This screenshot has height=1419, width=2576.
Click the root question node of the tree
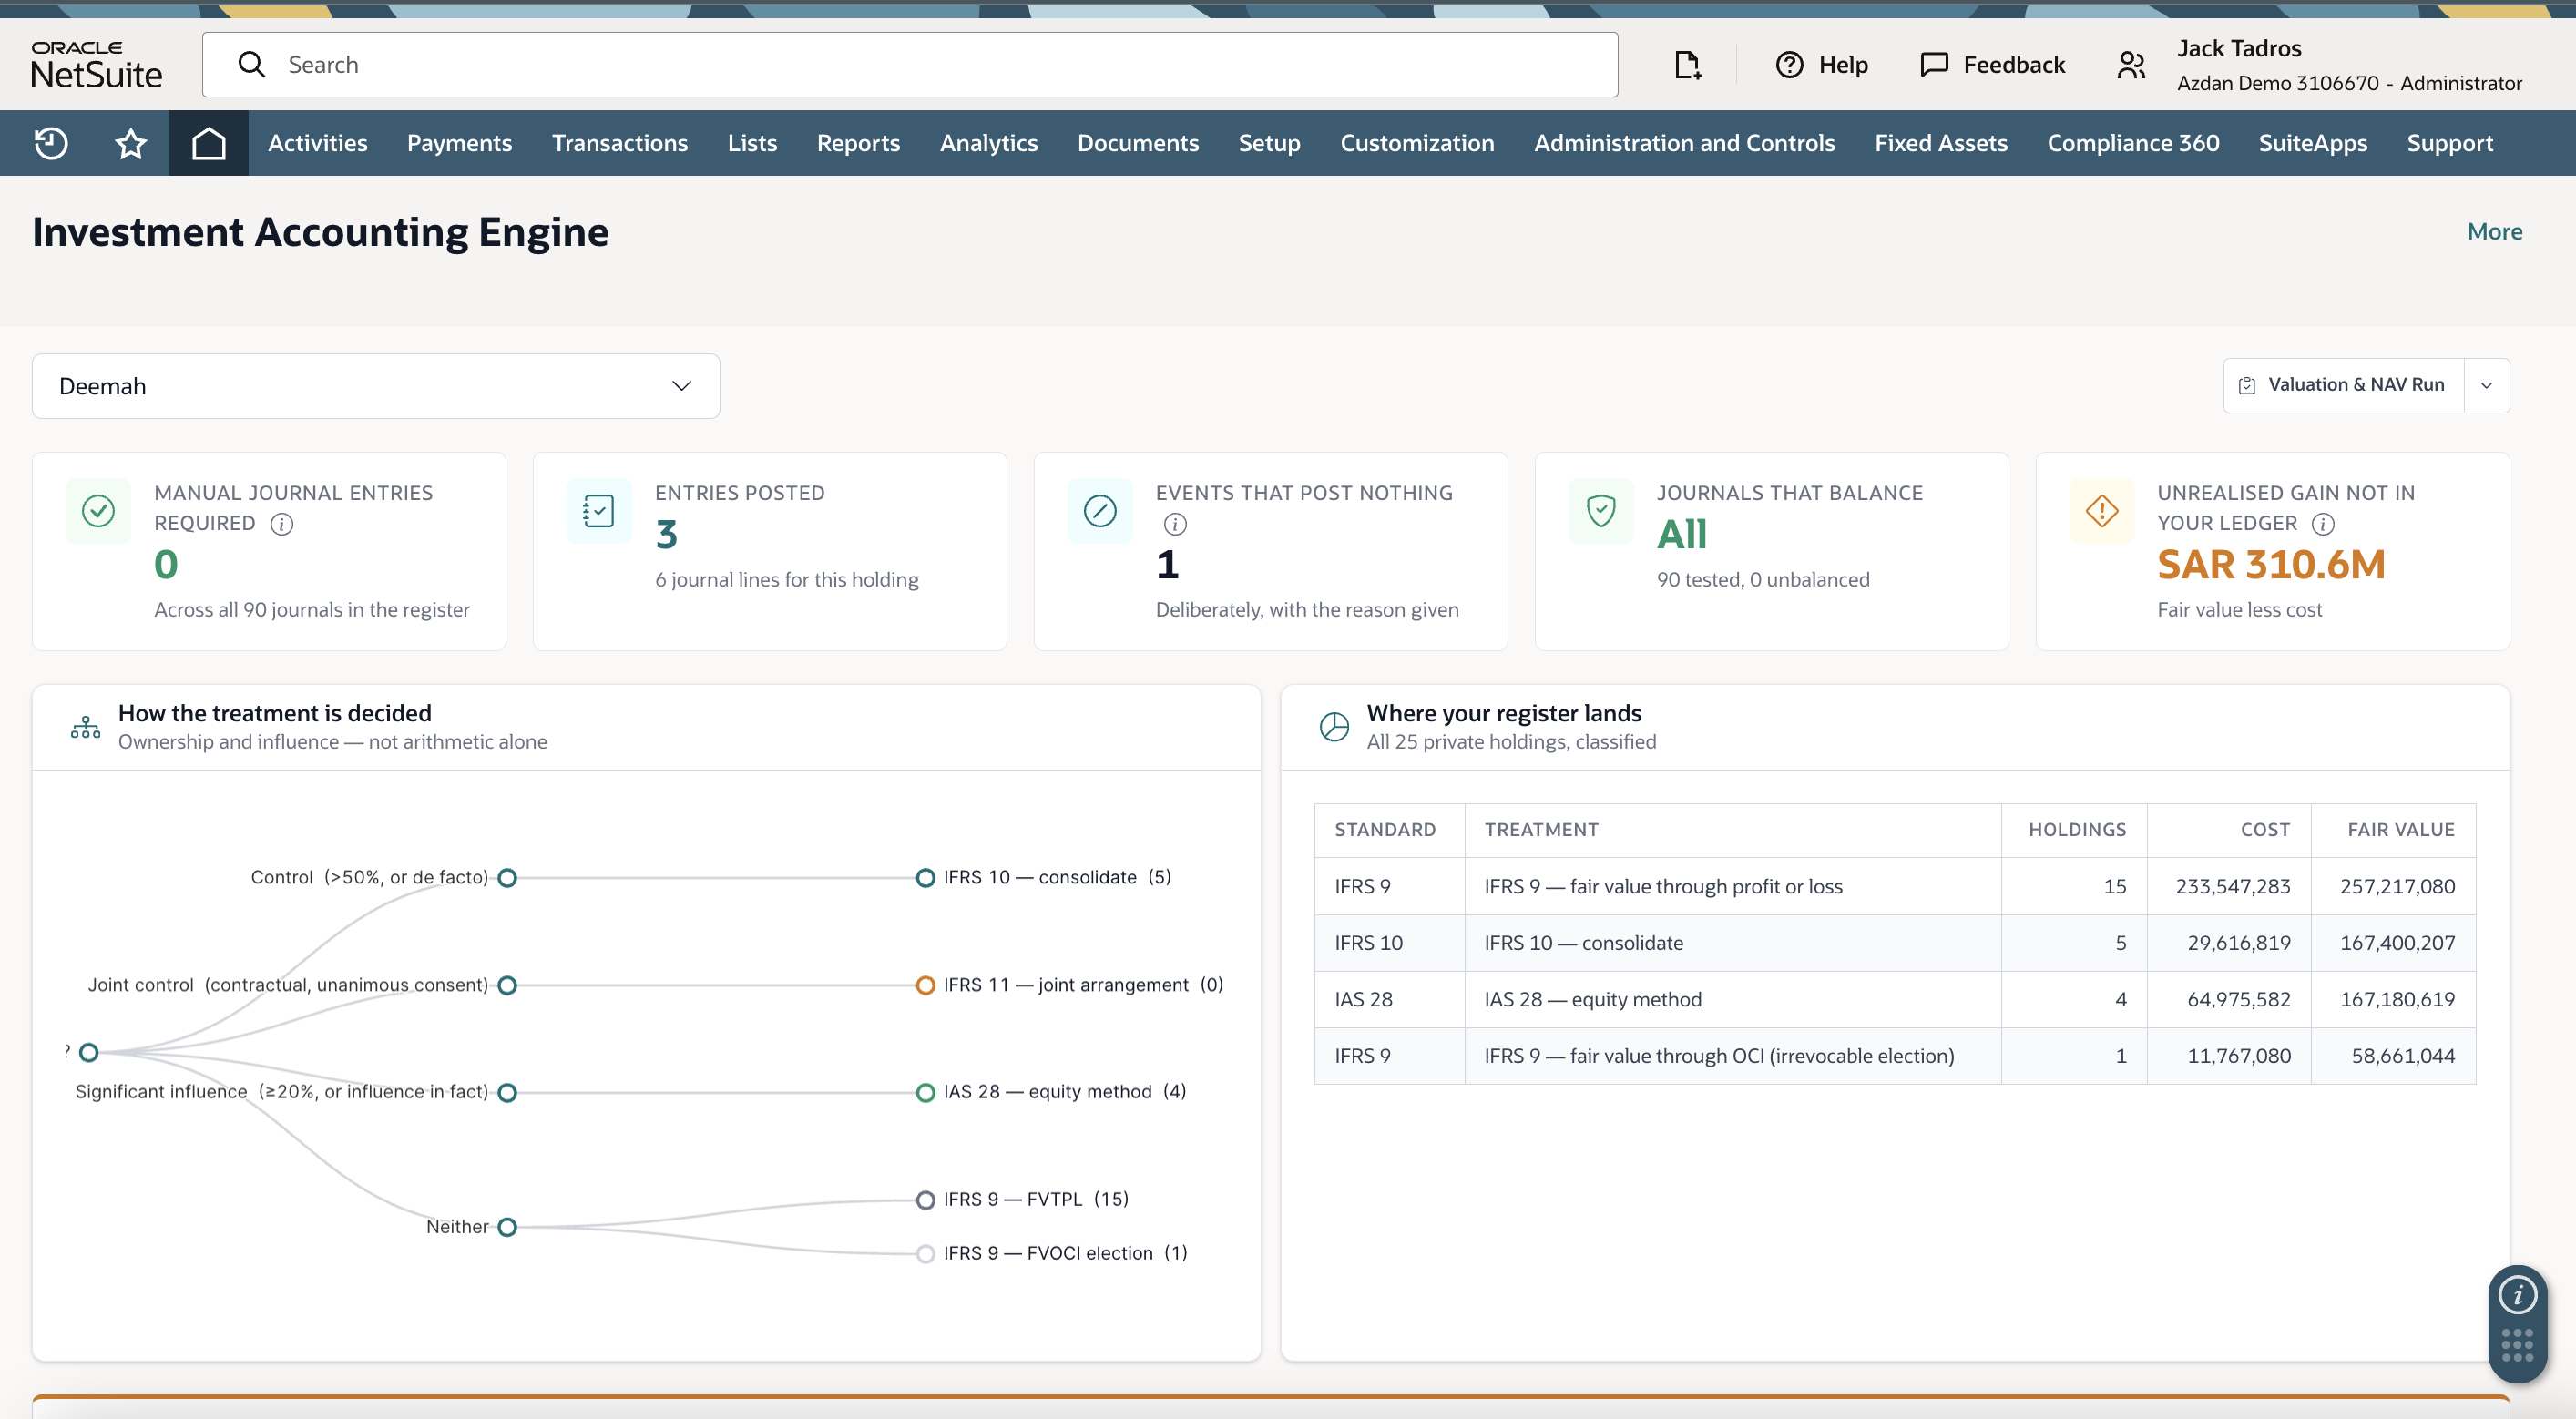tap(89, 1053)
